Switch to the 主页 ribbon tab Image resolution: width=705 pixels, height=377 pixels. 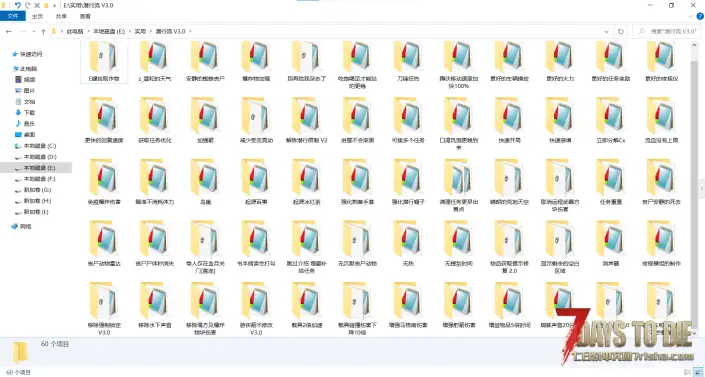[x=37, y=16]
